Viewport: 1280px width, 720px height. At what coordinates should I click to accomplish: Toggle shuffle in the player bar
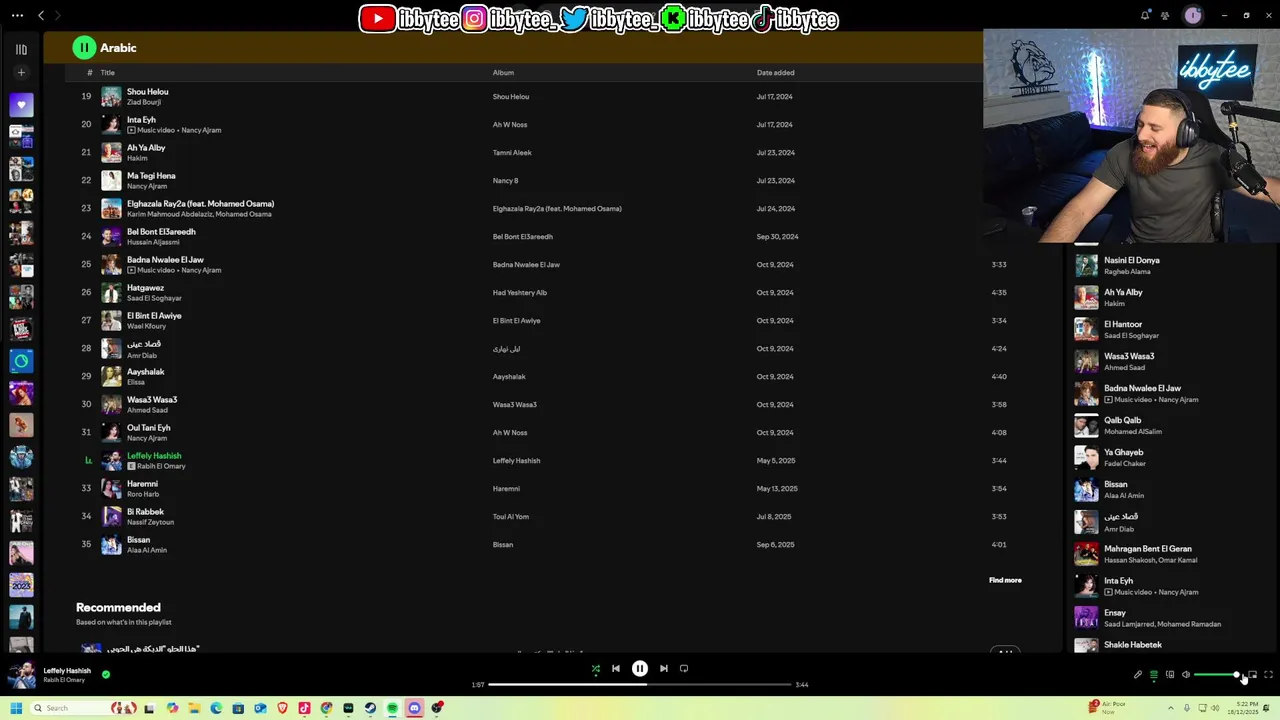point(595,668)
